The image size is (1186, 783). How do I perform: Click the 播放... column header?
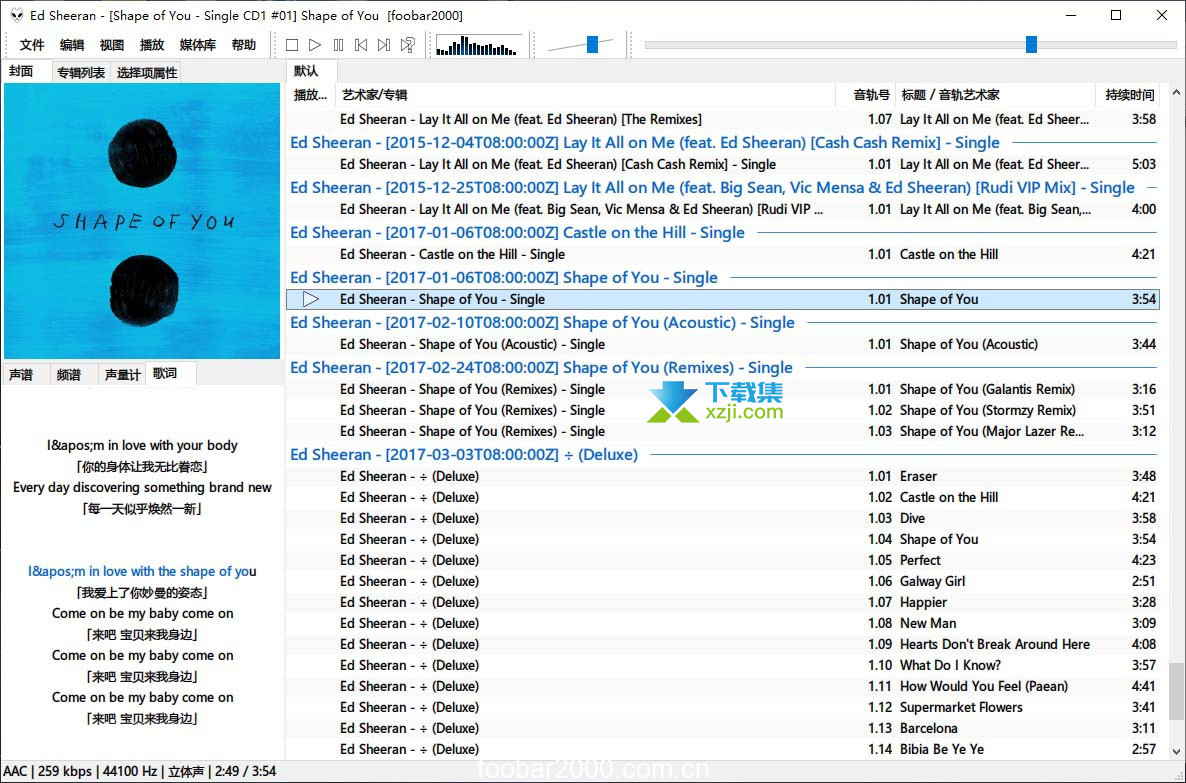pyautogui.click(x=310, y=95)
